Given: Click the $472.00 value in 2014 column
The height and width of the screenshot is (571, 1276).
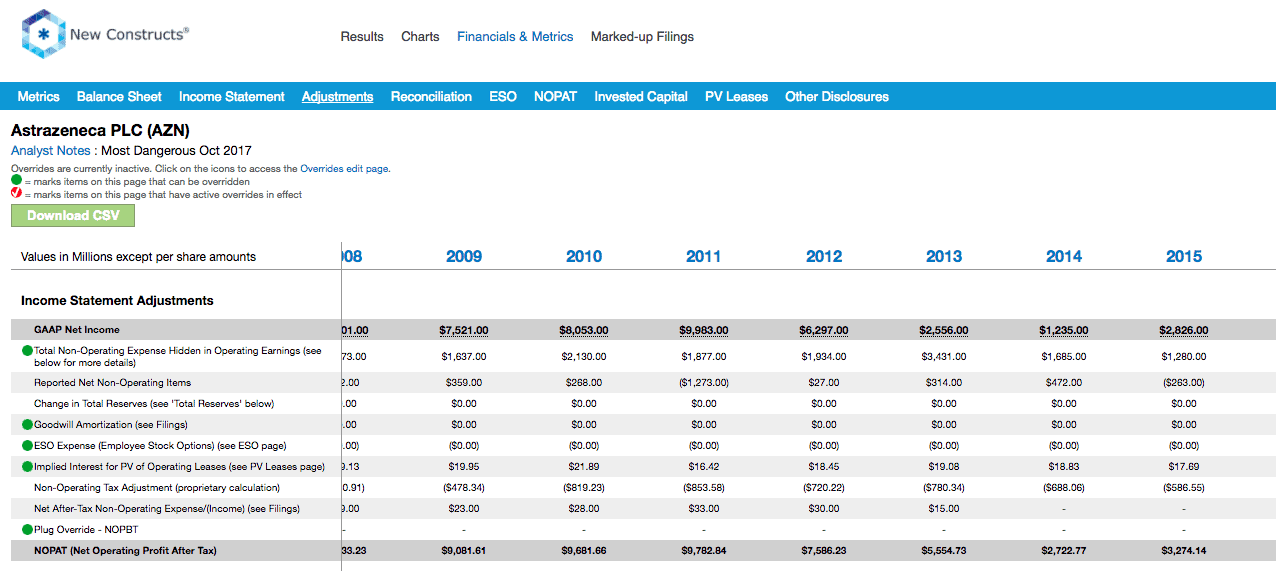Looking at the screenshot, I should pos(1064,383).
